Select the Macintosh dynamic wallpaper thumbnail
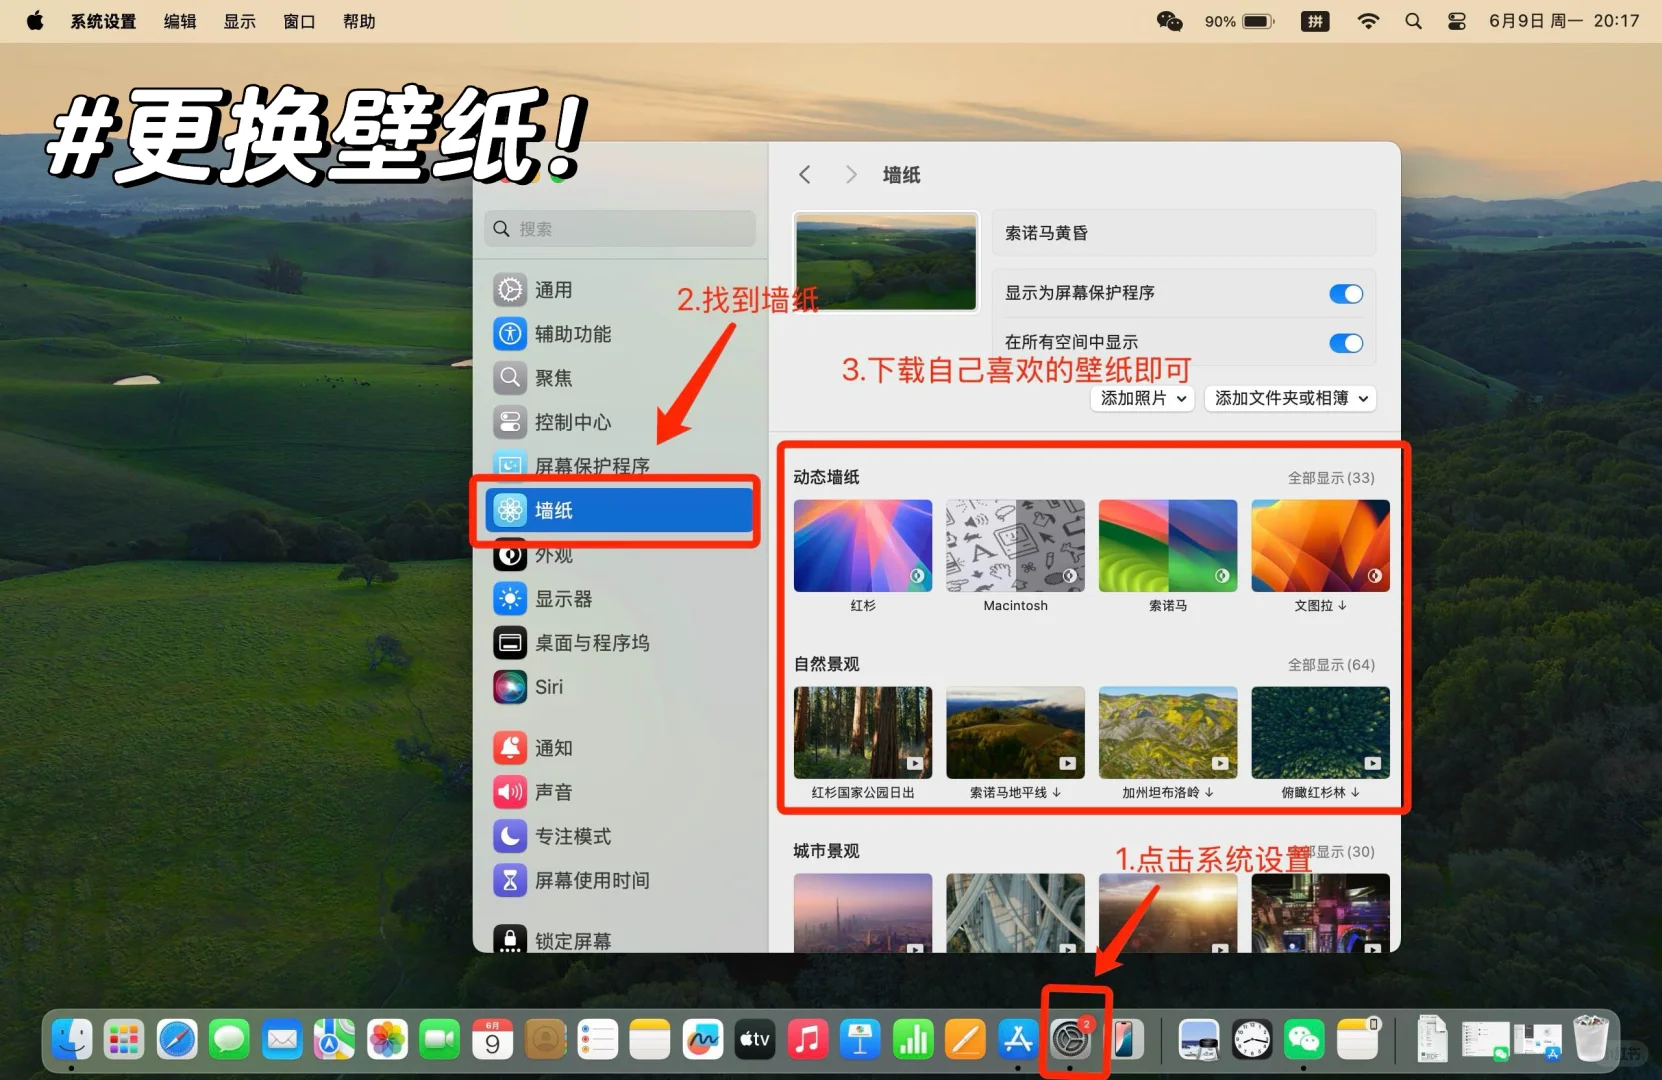Viewport: 1662px width, 1080px height. pyautogui.click(x=1015, y=545)
